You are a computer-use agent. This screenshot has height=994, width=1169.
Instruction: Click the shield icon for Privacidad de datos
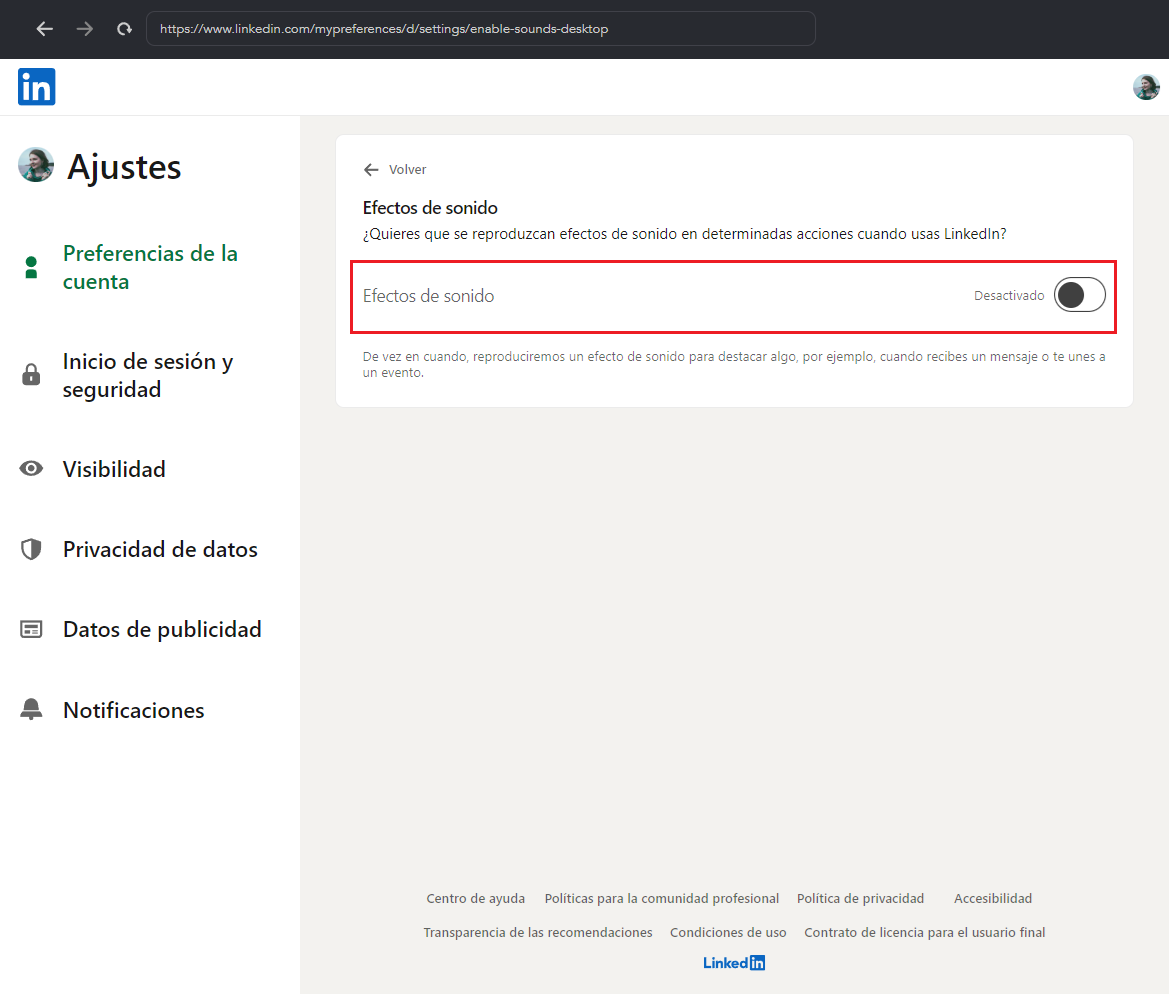coord(31,549)
